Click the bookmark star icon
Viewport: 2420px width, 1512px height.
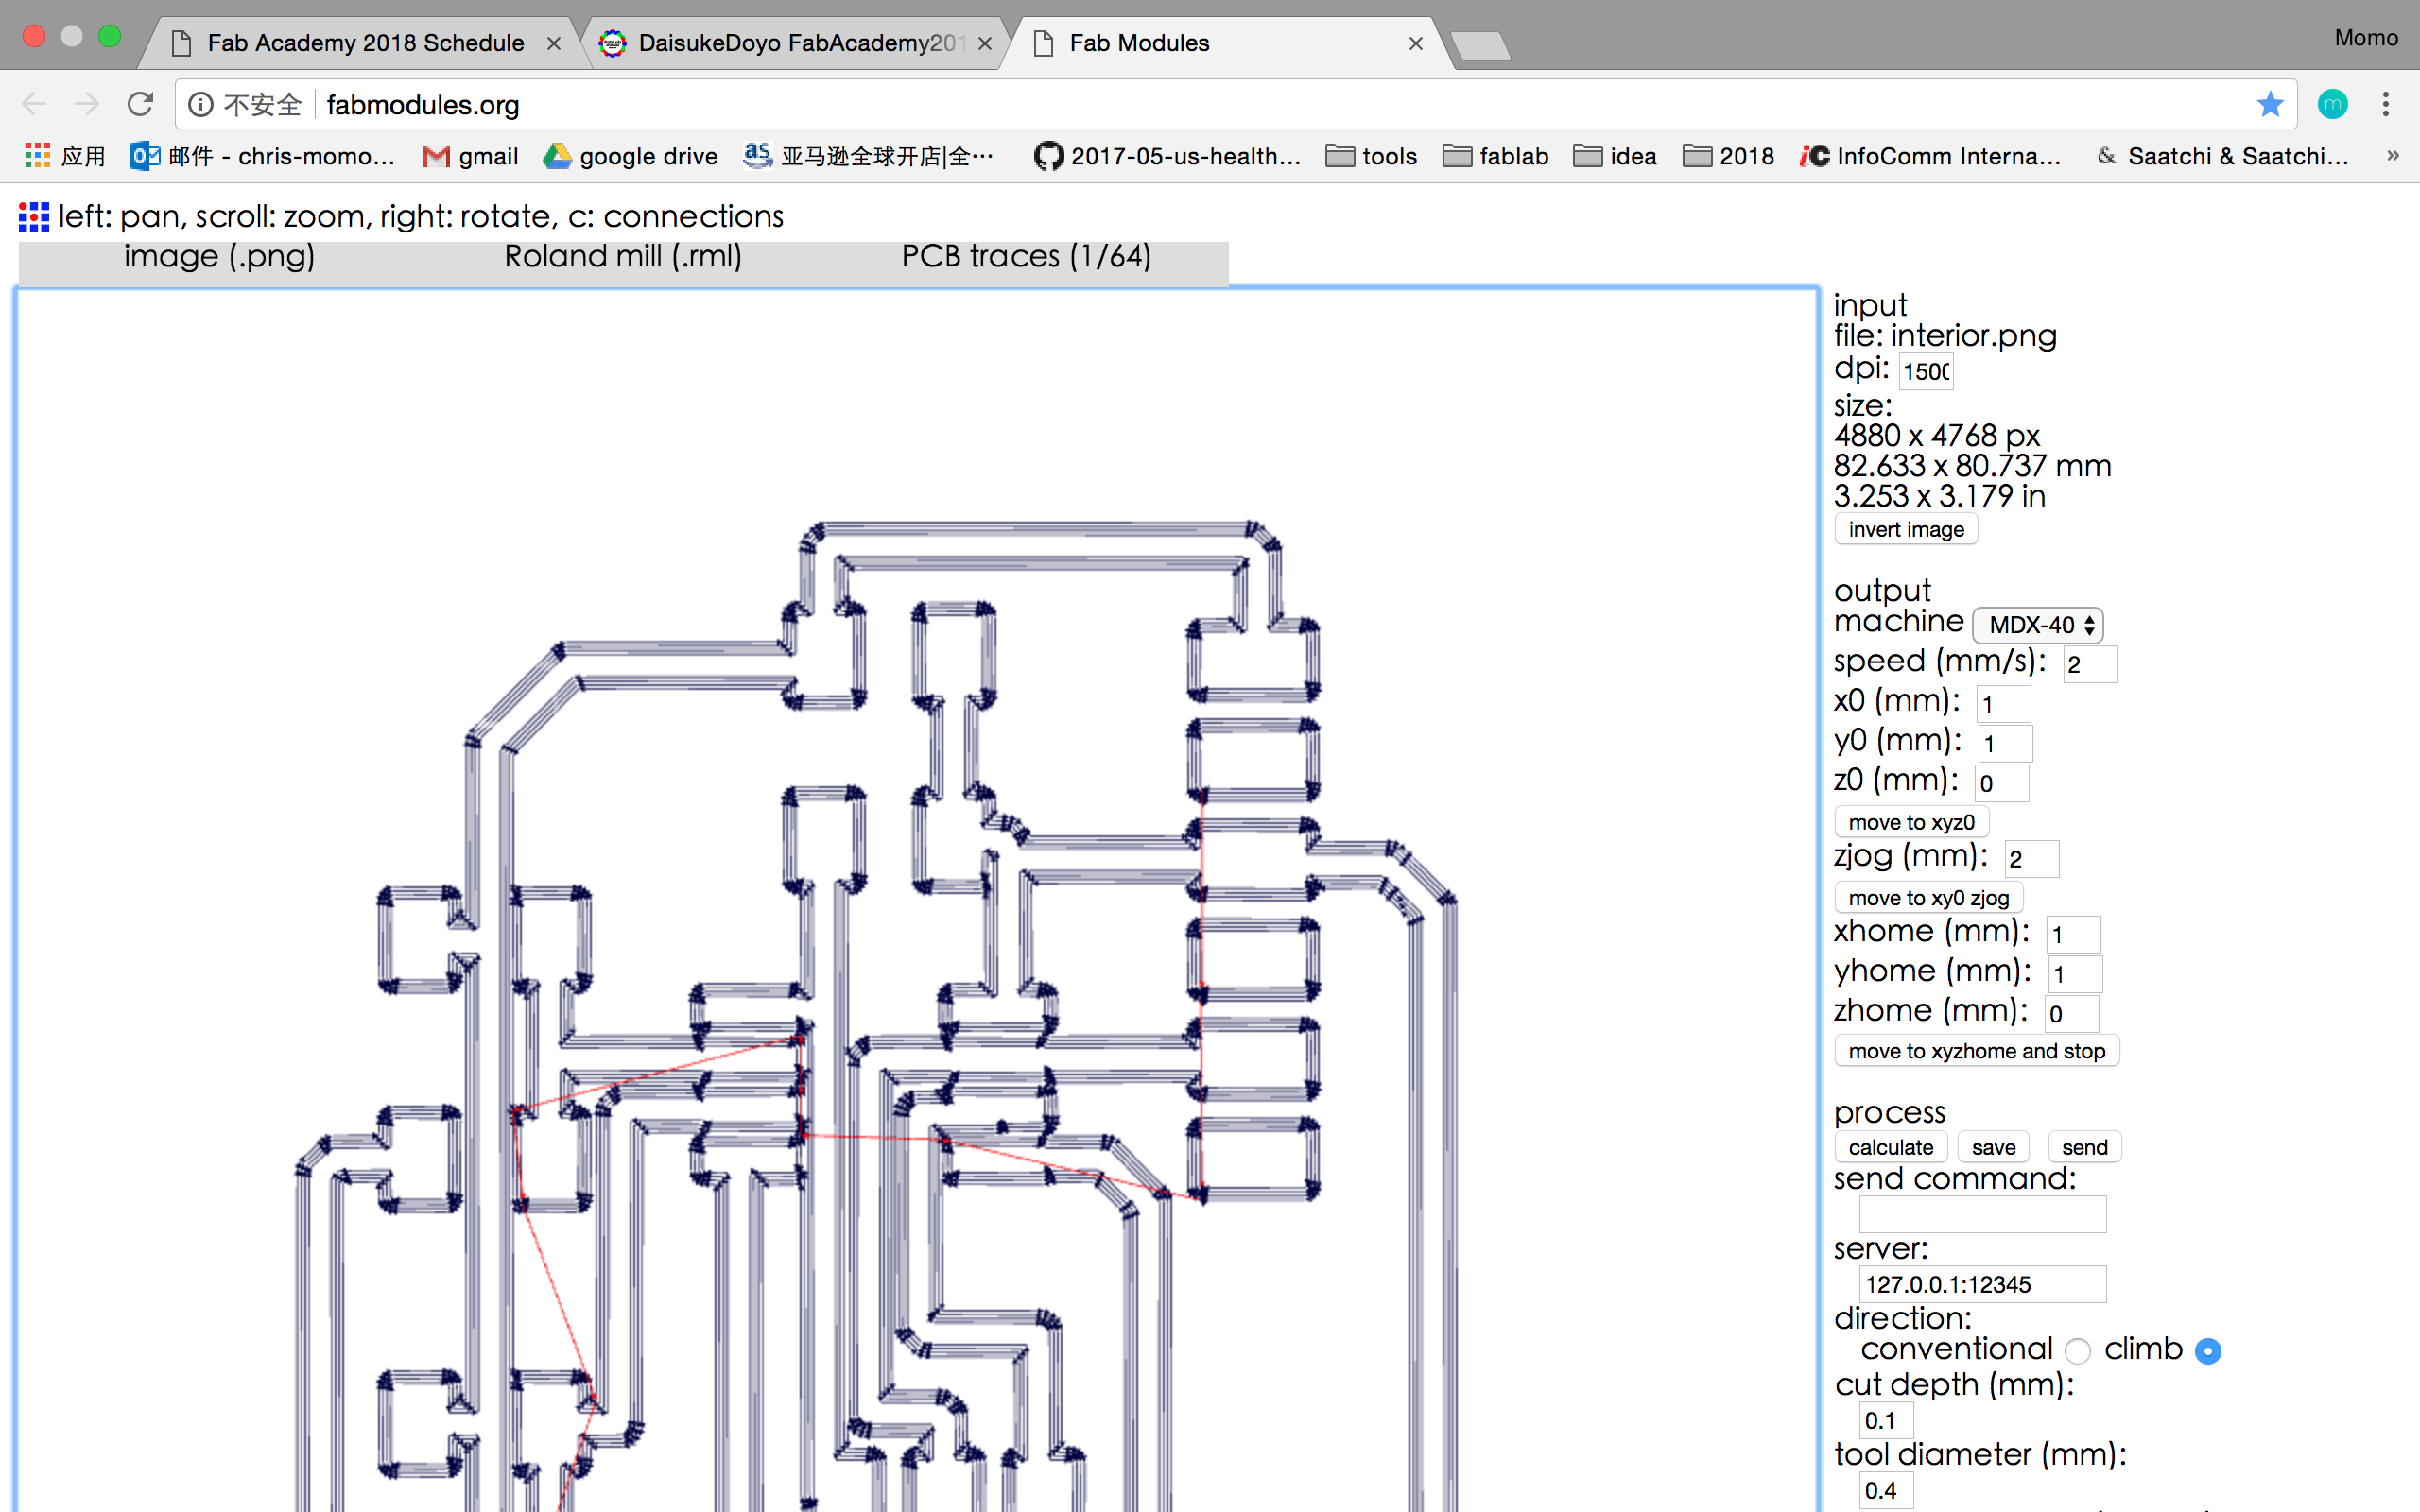click(x=2270, y=104)
